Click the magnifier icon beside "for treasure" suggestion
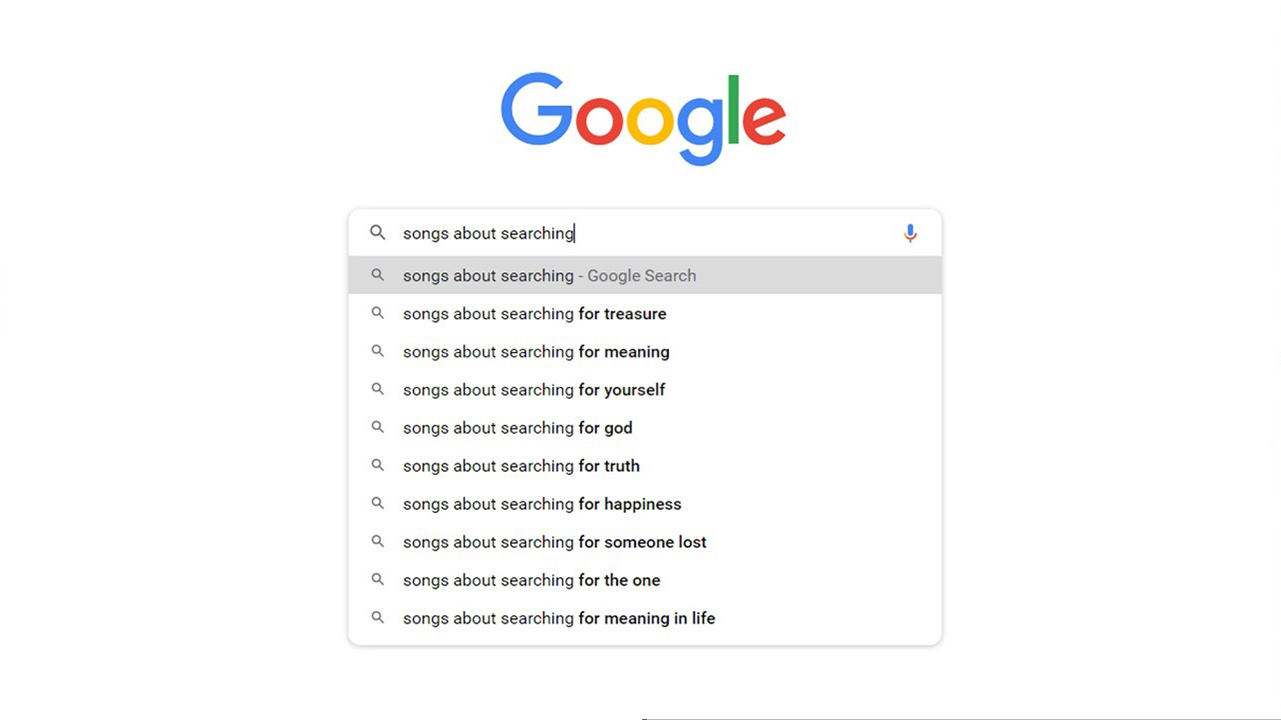The height and width of the screenshot is (720, 1281). point(377,313)
